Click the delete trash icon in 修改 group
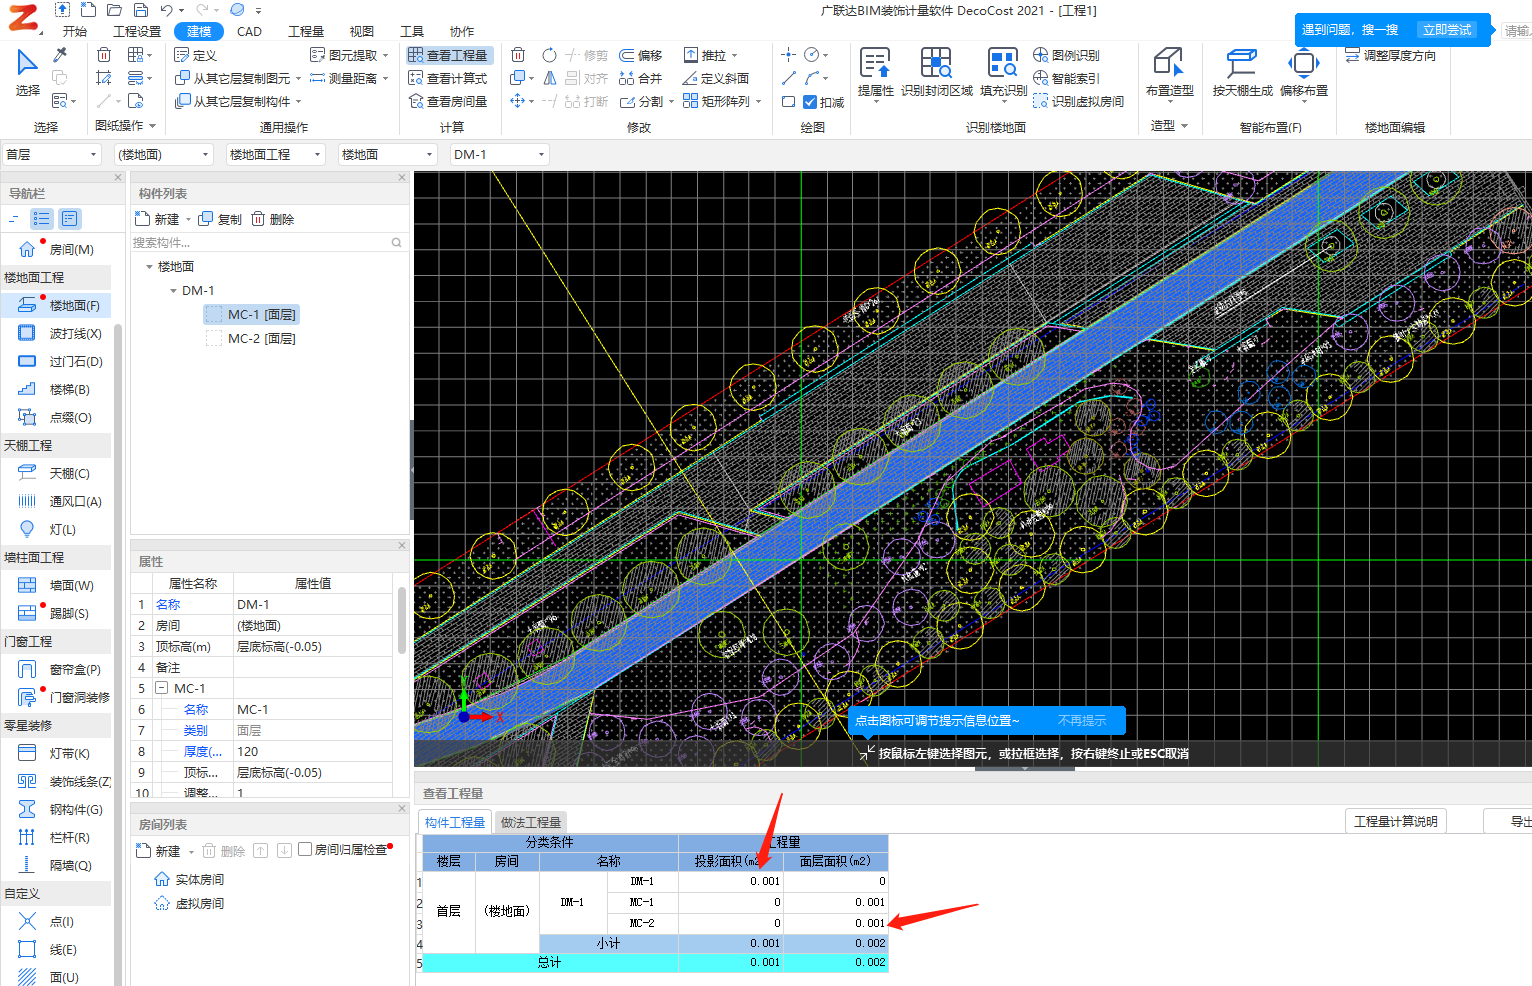Viewport: 1532px width, 986px height. click(x=518, y=55)
